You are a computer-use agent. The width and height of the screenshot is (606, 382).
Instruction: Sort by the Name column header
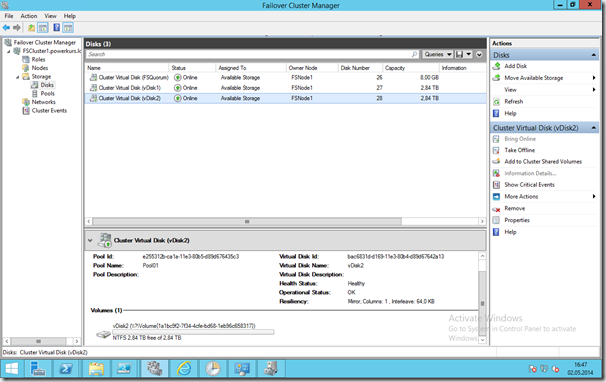click(x=127, y=68)
